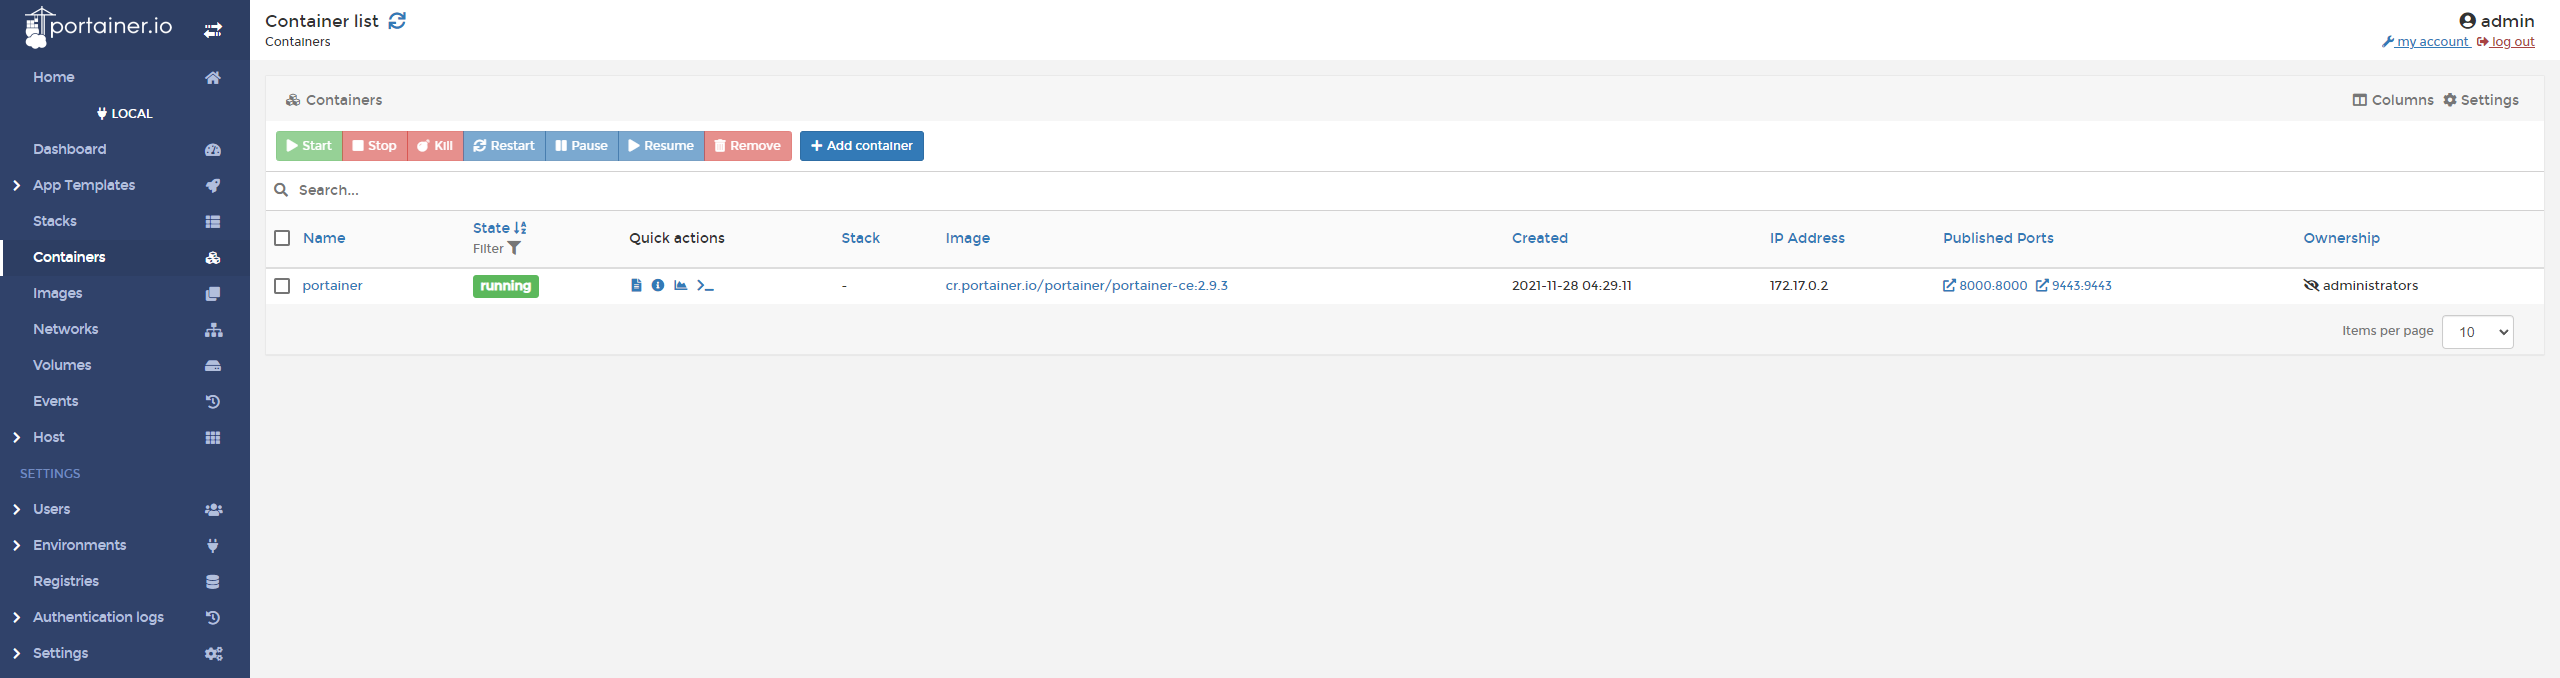Refresh the container list icon
Viewport: 2560px width, 678px height.
[x=397, y=21]
